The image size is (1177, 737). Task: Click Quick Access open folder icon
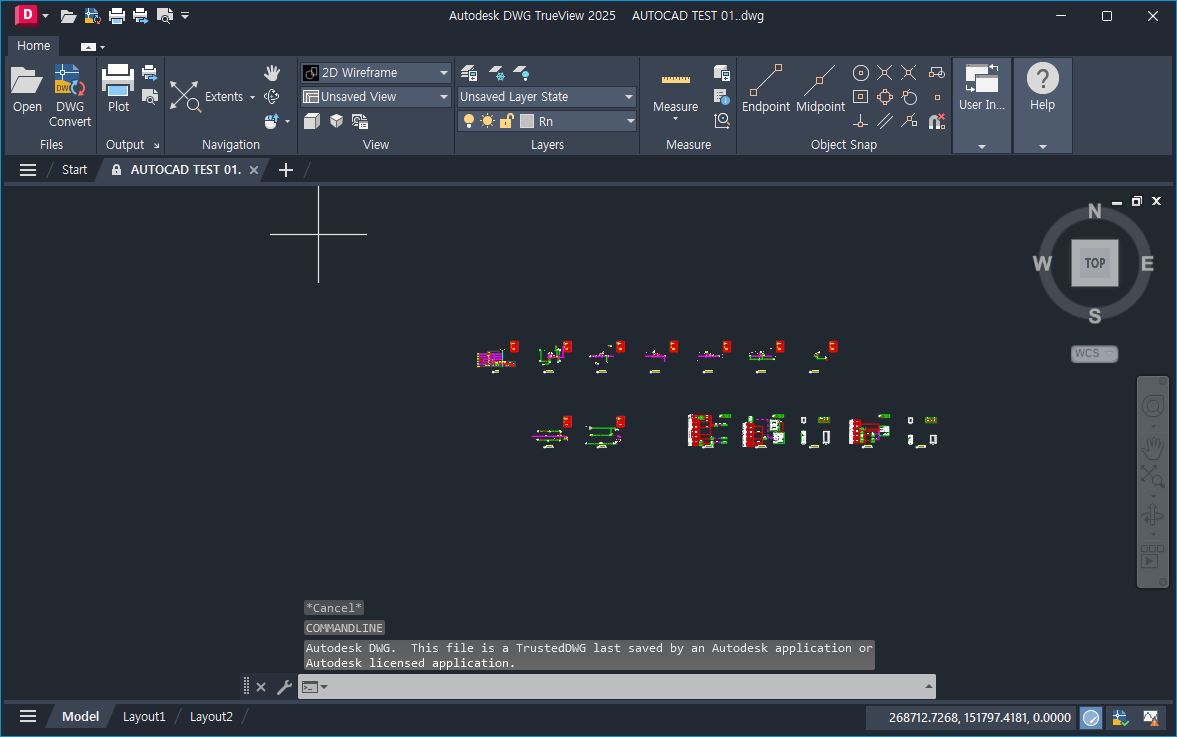[68, 16]
